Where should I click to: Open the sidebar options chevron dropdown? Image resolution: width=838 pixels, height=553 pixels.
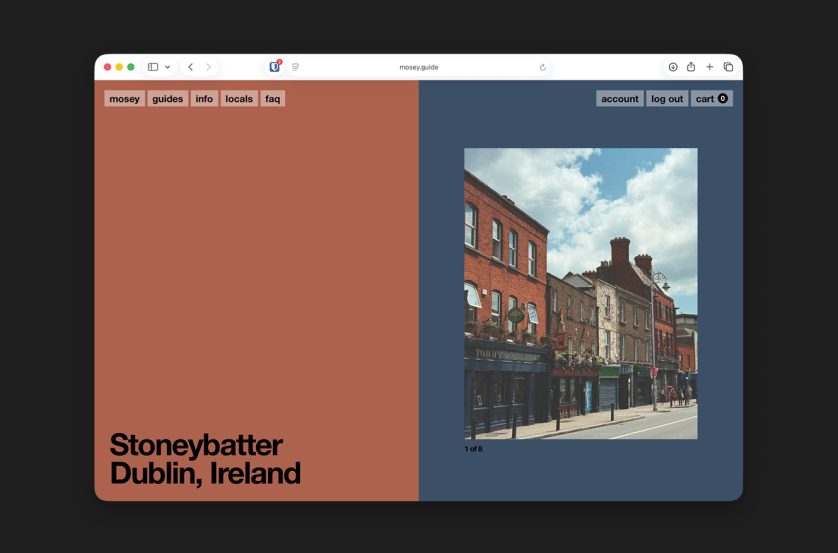[x=167, y=67]
